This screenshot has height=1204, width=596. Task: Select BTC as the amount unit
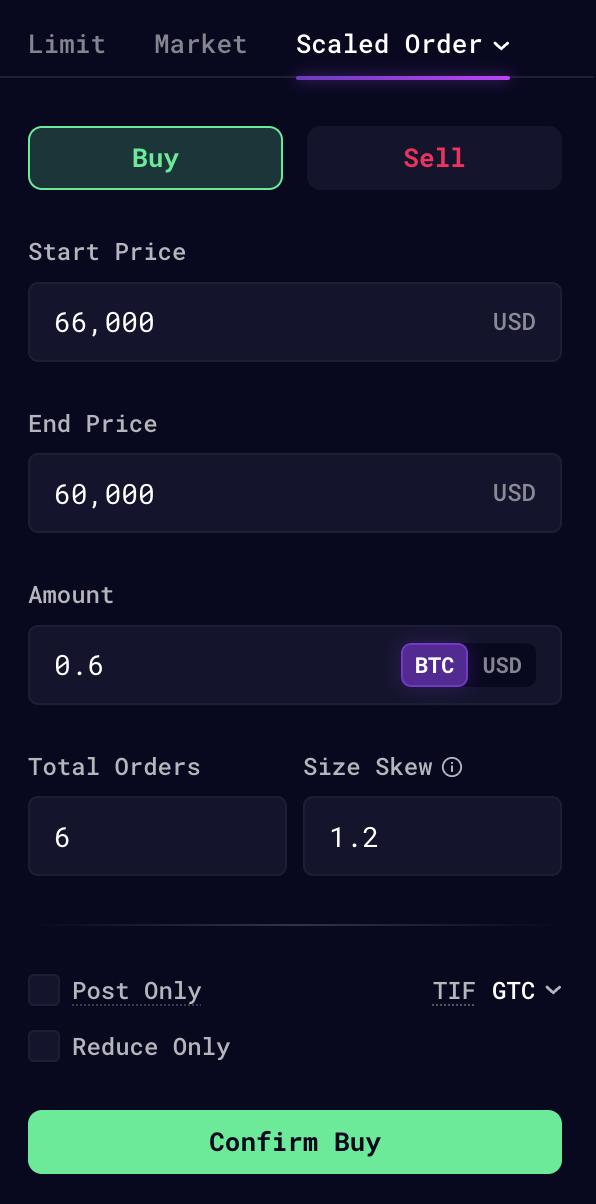(434, 665)
